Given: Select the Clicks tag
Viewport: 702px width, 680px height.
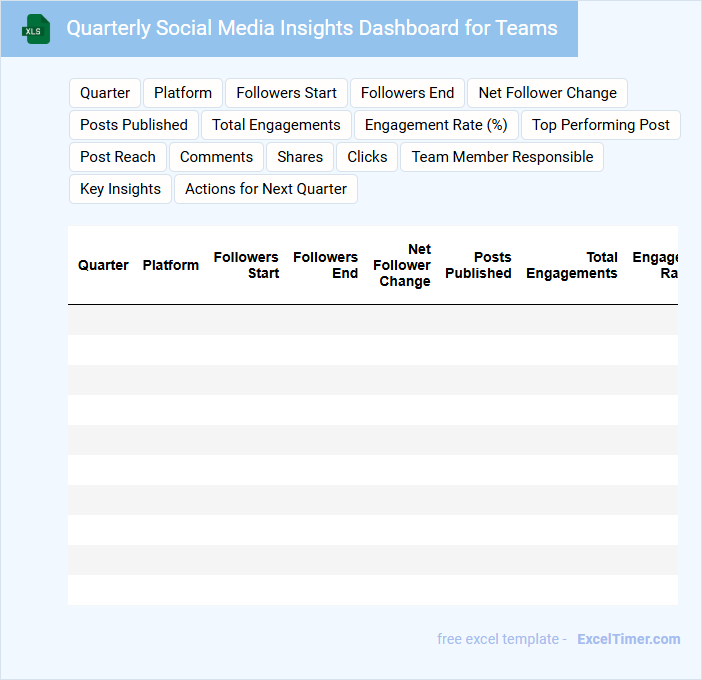Looking at the screenshot, I should tap(367, 157).
